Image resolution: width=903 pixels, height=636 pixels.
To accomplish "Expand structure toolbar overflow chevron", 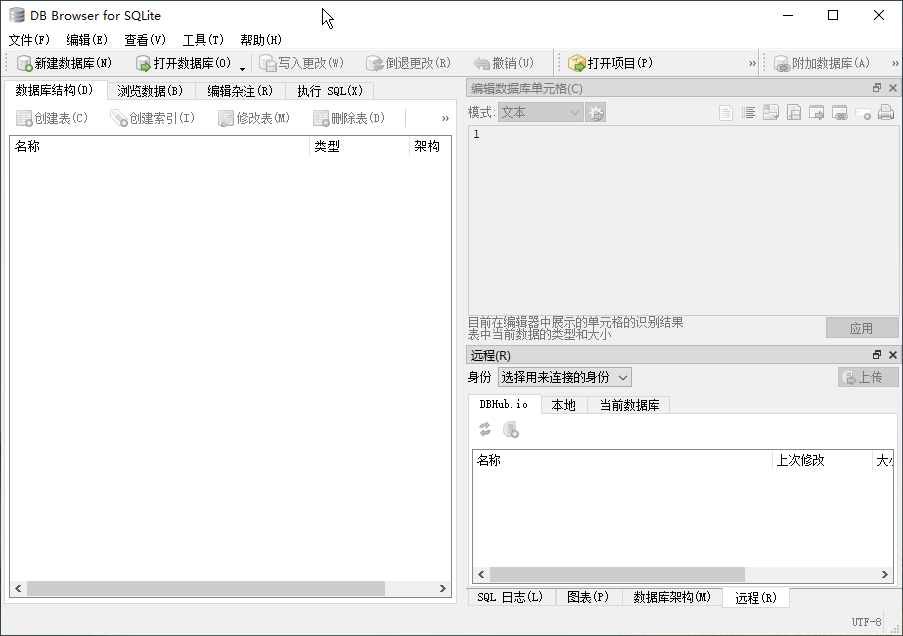I will pos(445,118).
